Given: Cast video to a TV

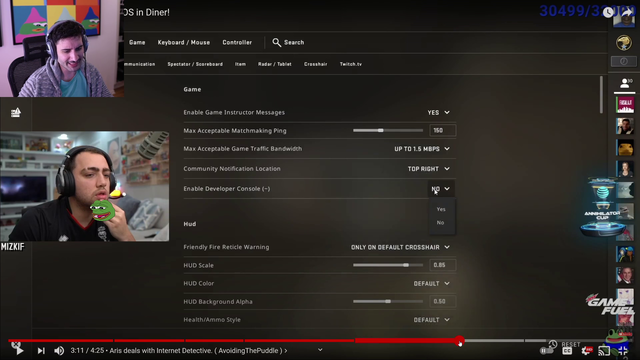Looking at the screenshot, I should coord(604,351).
